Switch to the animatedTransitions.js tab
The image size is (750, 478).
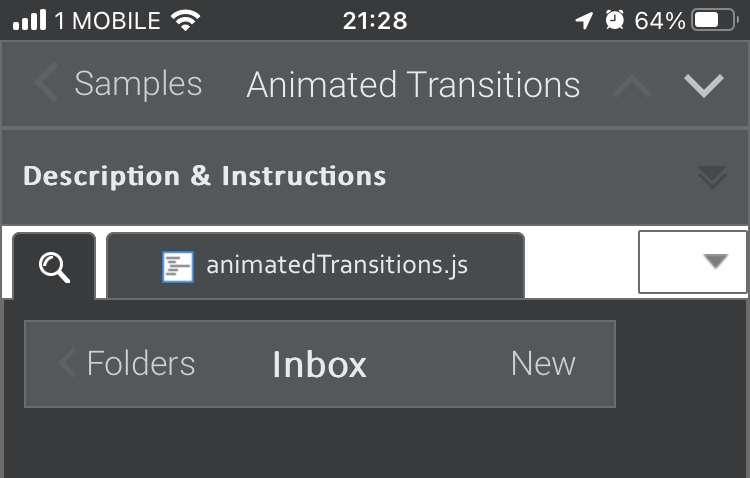[x=315, y=266]
